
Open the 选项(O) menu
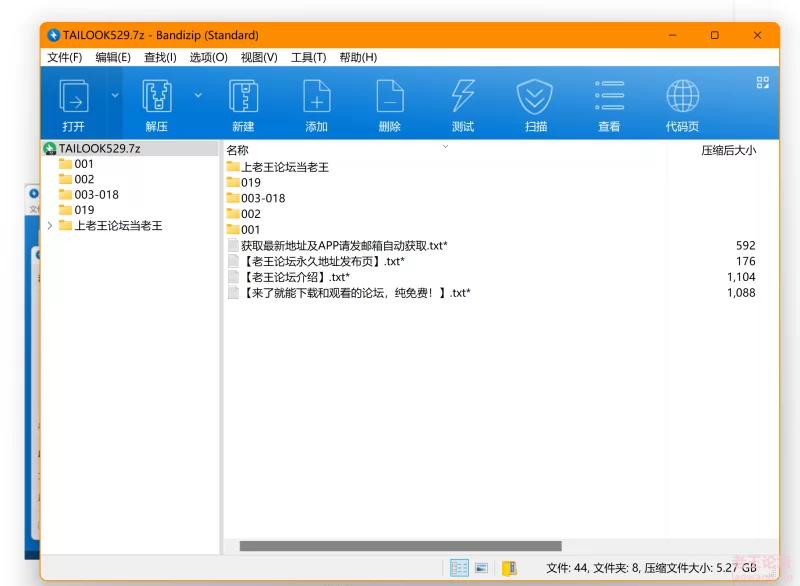click(x=209, y=57)
